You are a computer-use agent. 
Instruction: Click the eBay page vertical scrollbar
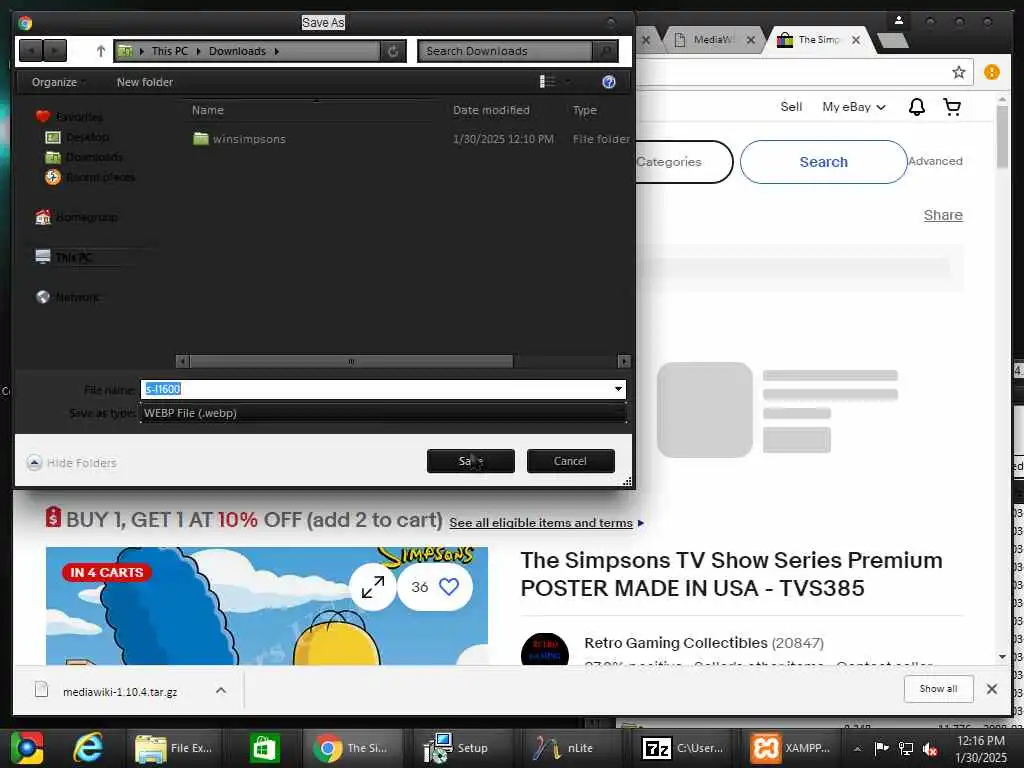[x=1002, y=138]
